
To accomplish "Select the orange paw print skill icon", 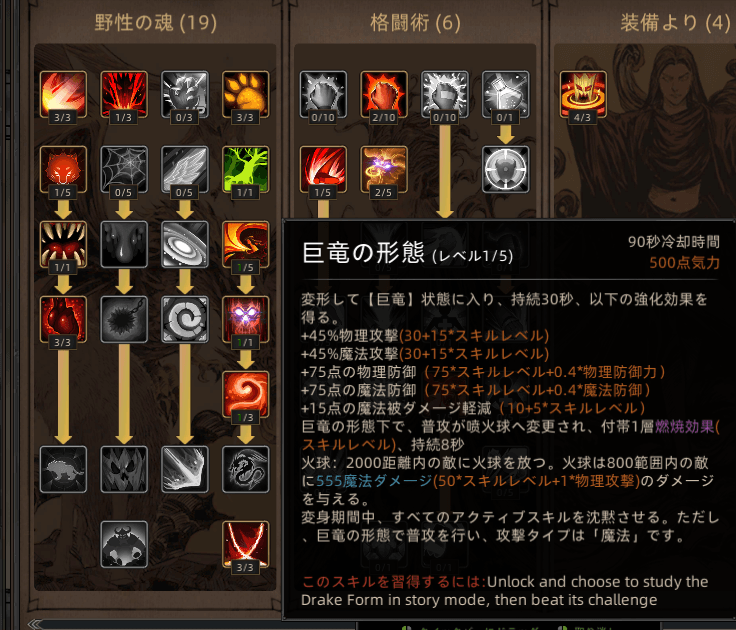I will coord(245,94).
